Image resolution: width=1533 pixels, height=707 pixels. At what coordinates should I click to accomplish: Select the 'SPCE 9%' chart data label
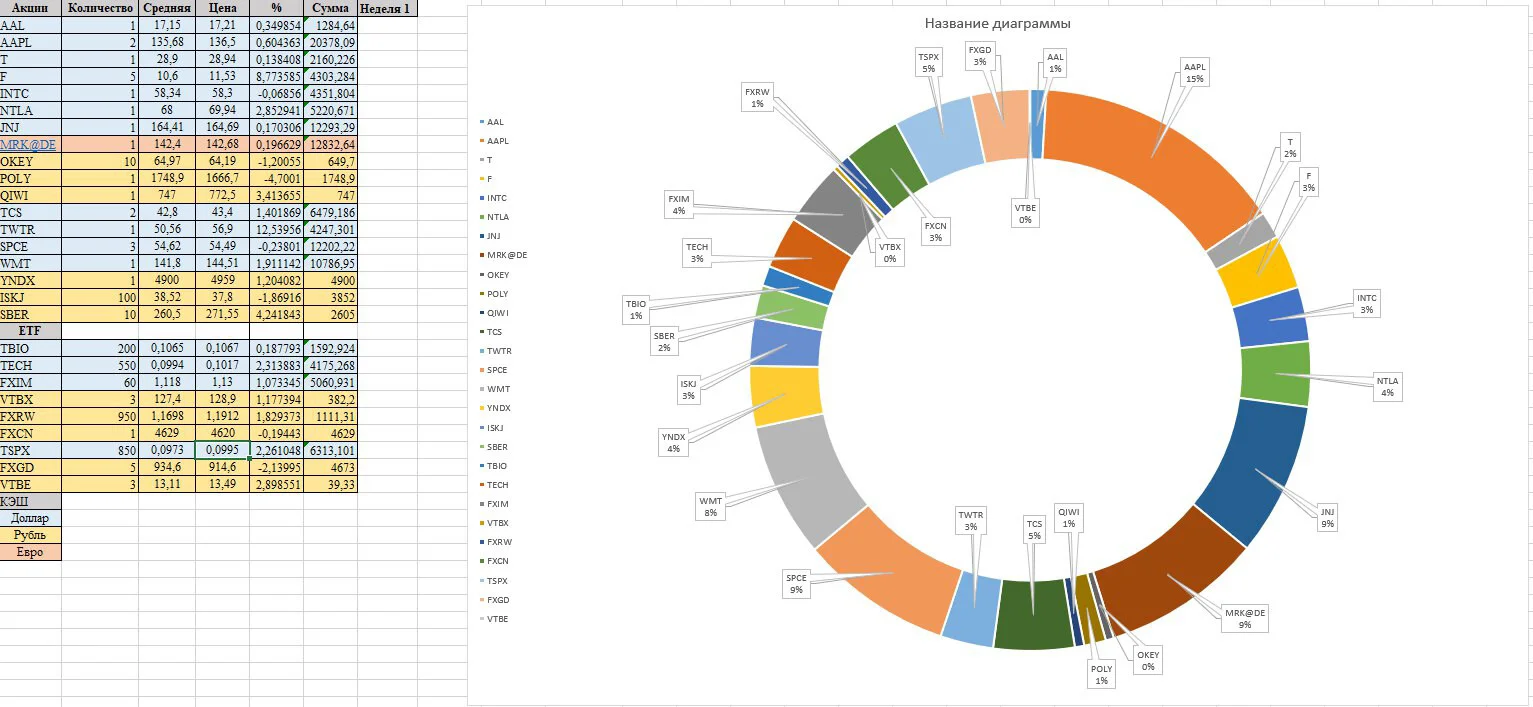tap(796, 584)
